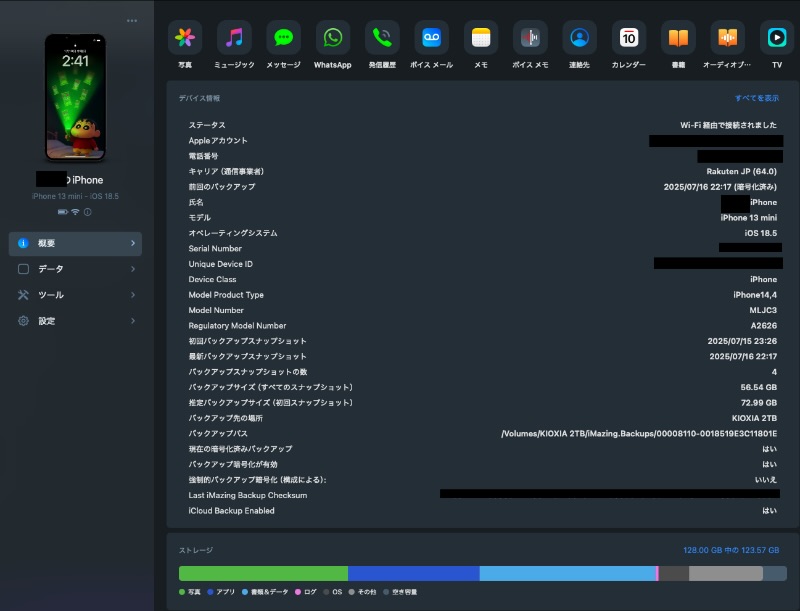Expand the 概要 chevron arrow
Screen dimensions: 800x611
(133, 243)
